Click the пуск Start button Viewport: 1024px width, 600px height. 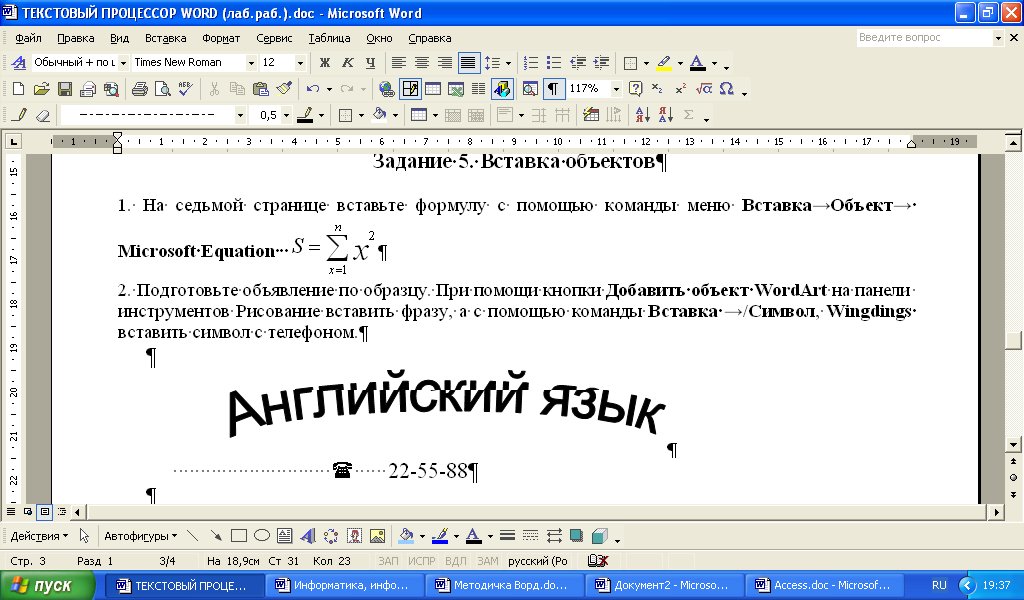(x=48, y=585)
